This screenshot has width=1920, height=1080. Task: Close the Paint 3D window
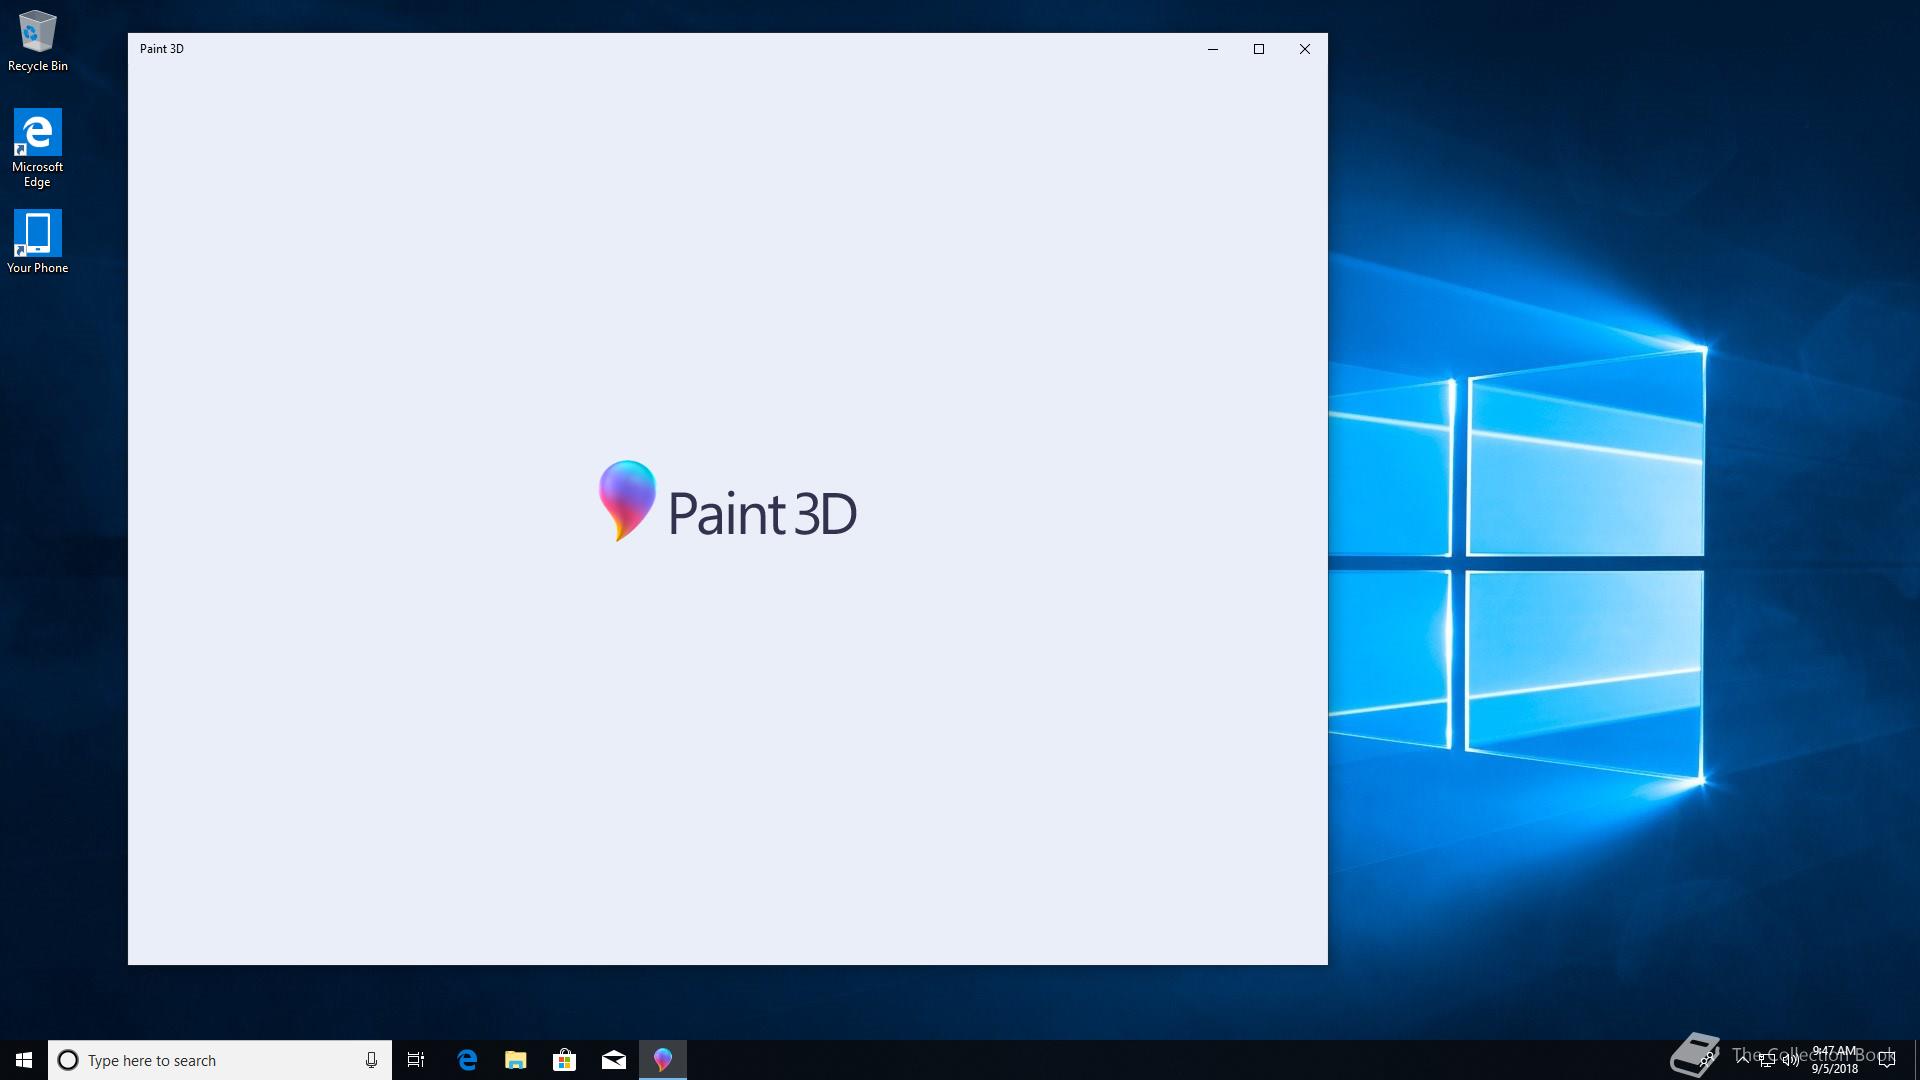pyautogui.click(x=1305, y=49)
